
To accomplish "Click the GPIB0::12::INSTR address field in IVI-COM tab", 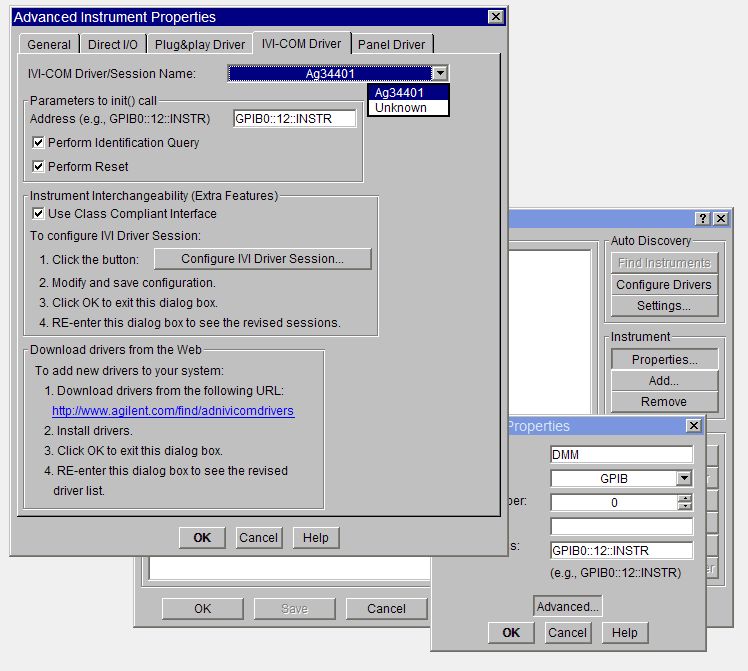I will click(294, 118).
